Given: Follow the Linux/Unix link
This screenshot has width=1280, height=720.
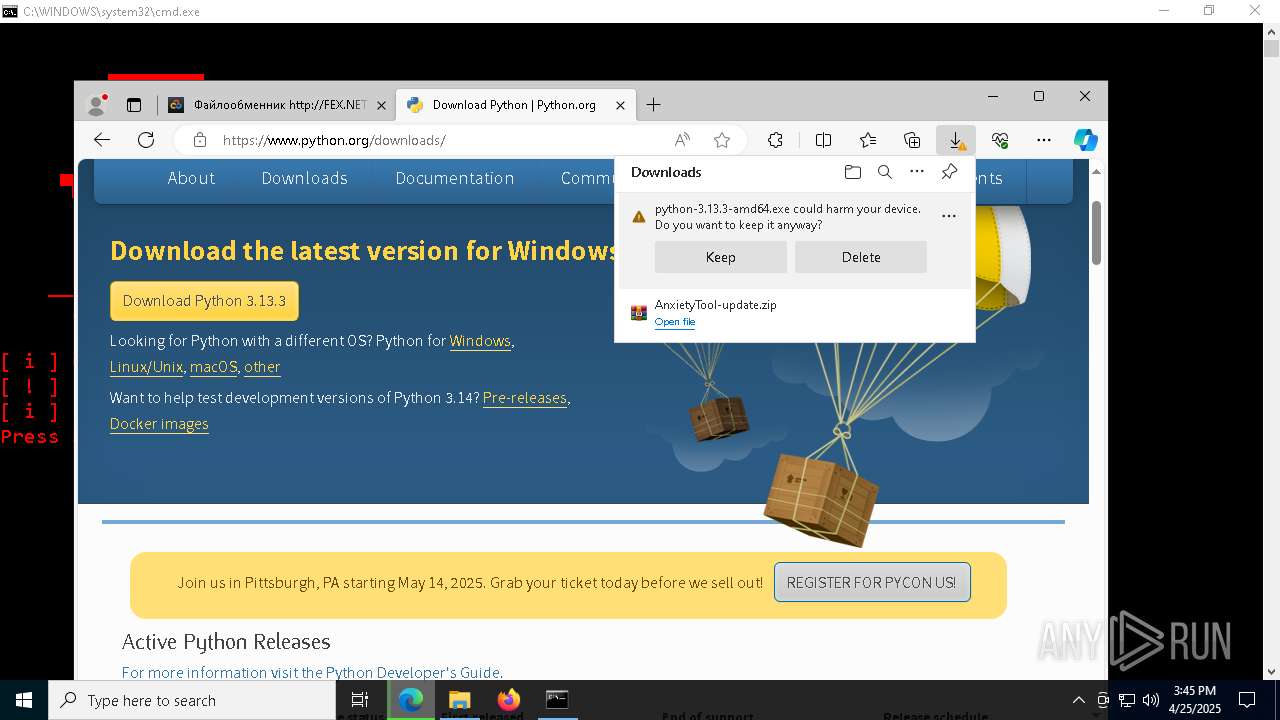Looking at the screenshot, I should (146, 367).
